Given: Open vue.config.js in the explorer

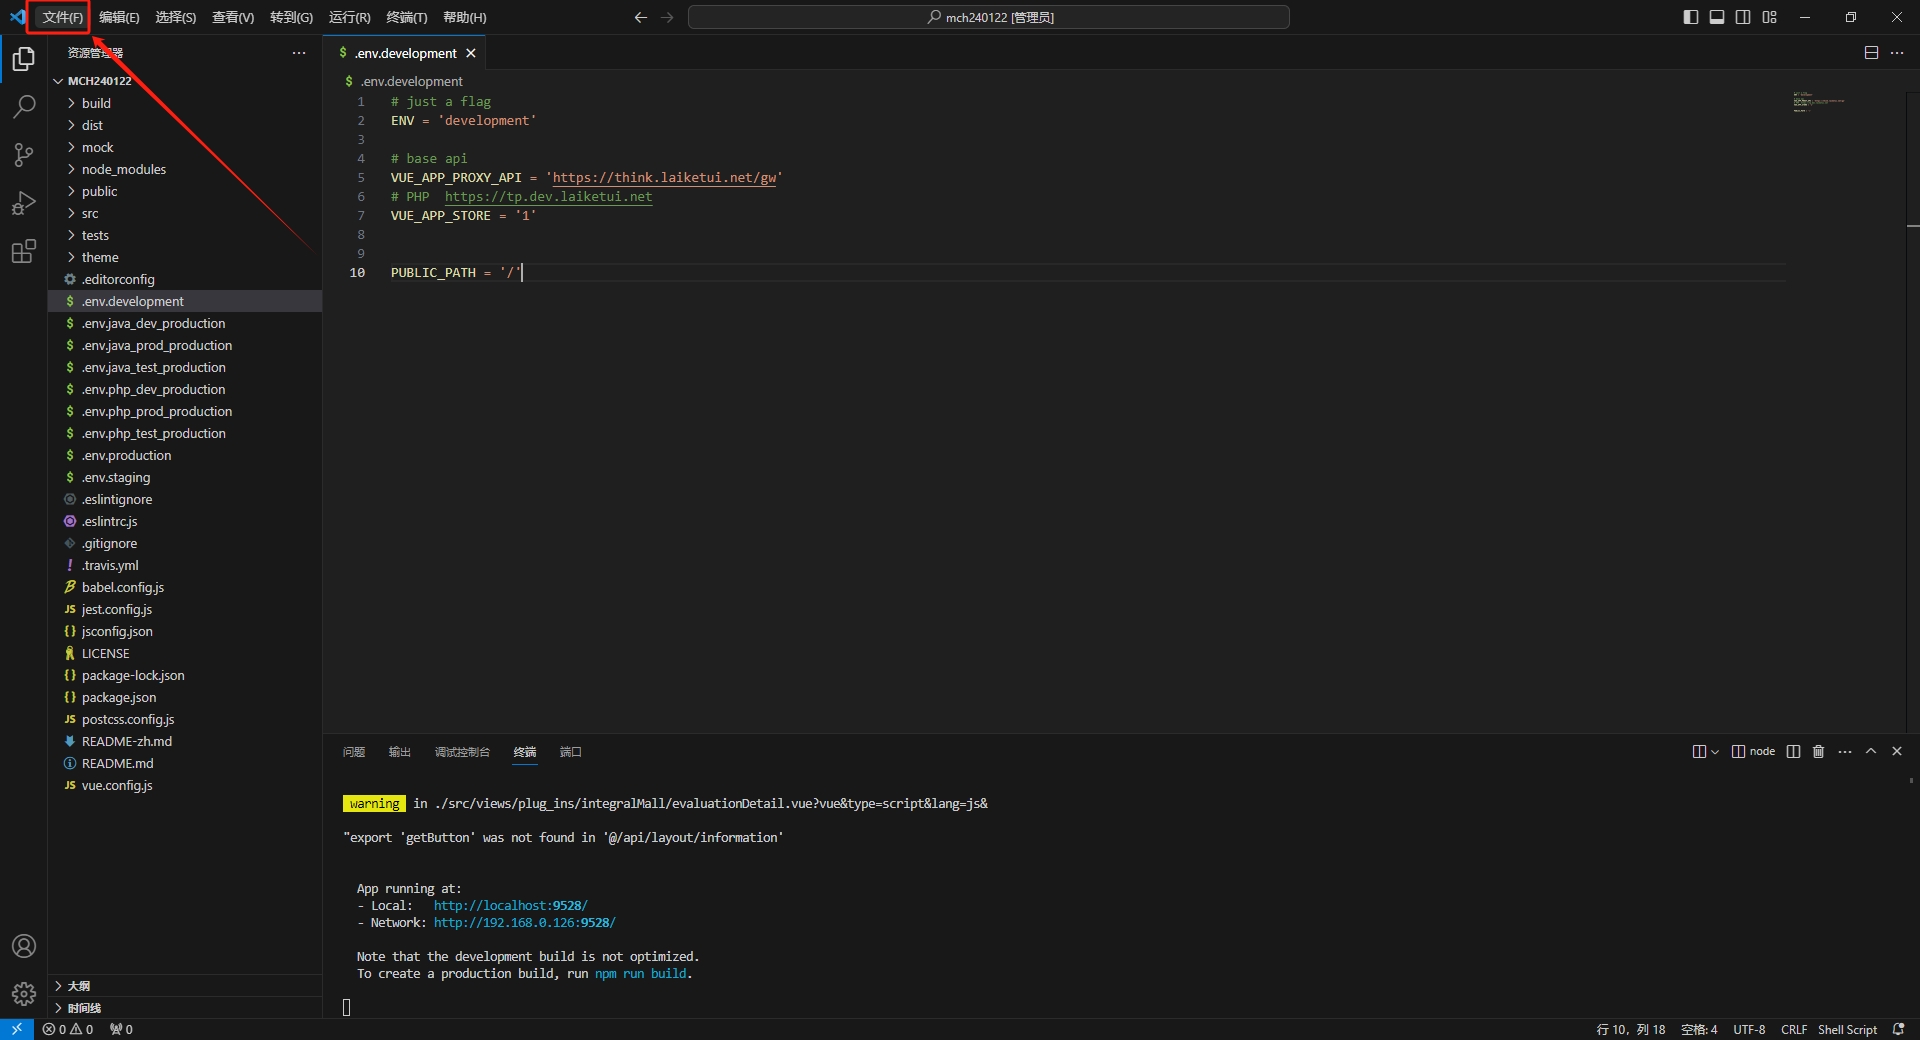Looking at the screenshot, I should (x=117, y=785).
